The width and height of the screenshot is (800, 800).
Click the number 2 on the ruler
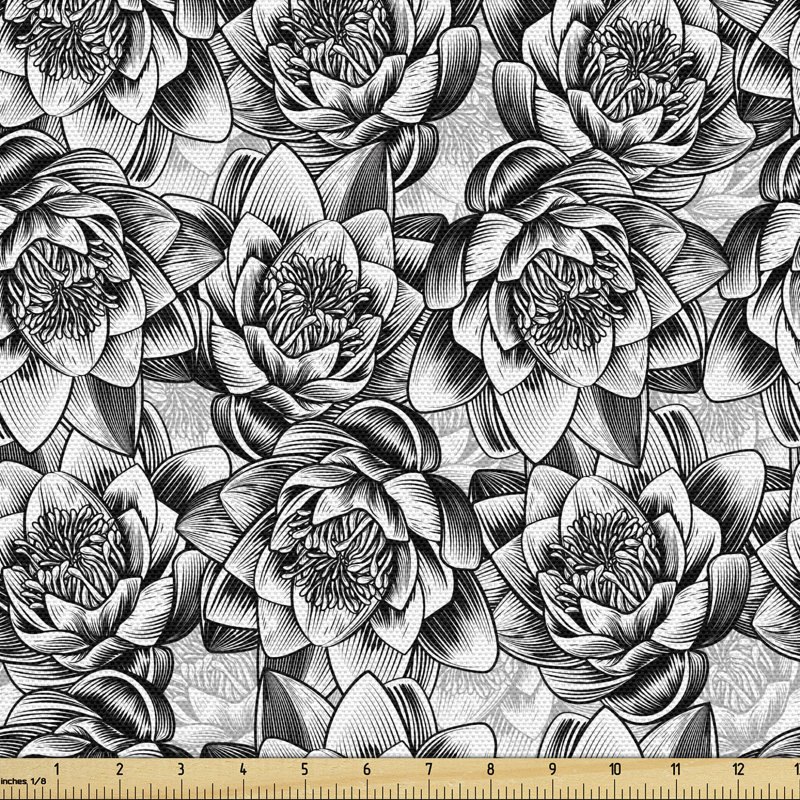(x=119, y=769)
